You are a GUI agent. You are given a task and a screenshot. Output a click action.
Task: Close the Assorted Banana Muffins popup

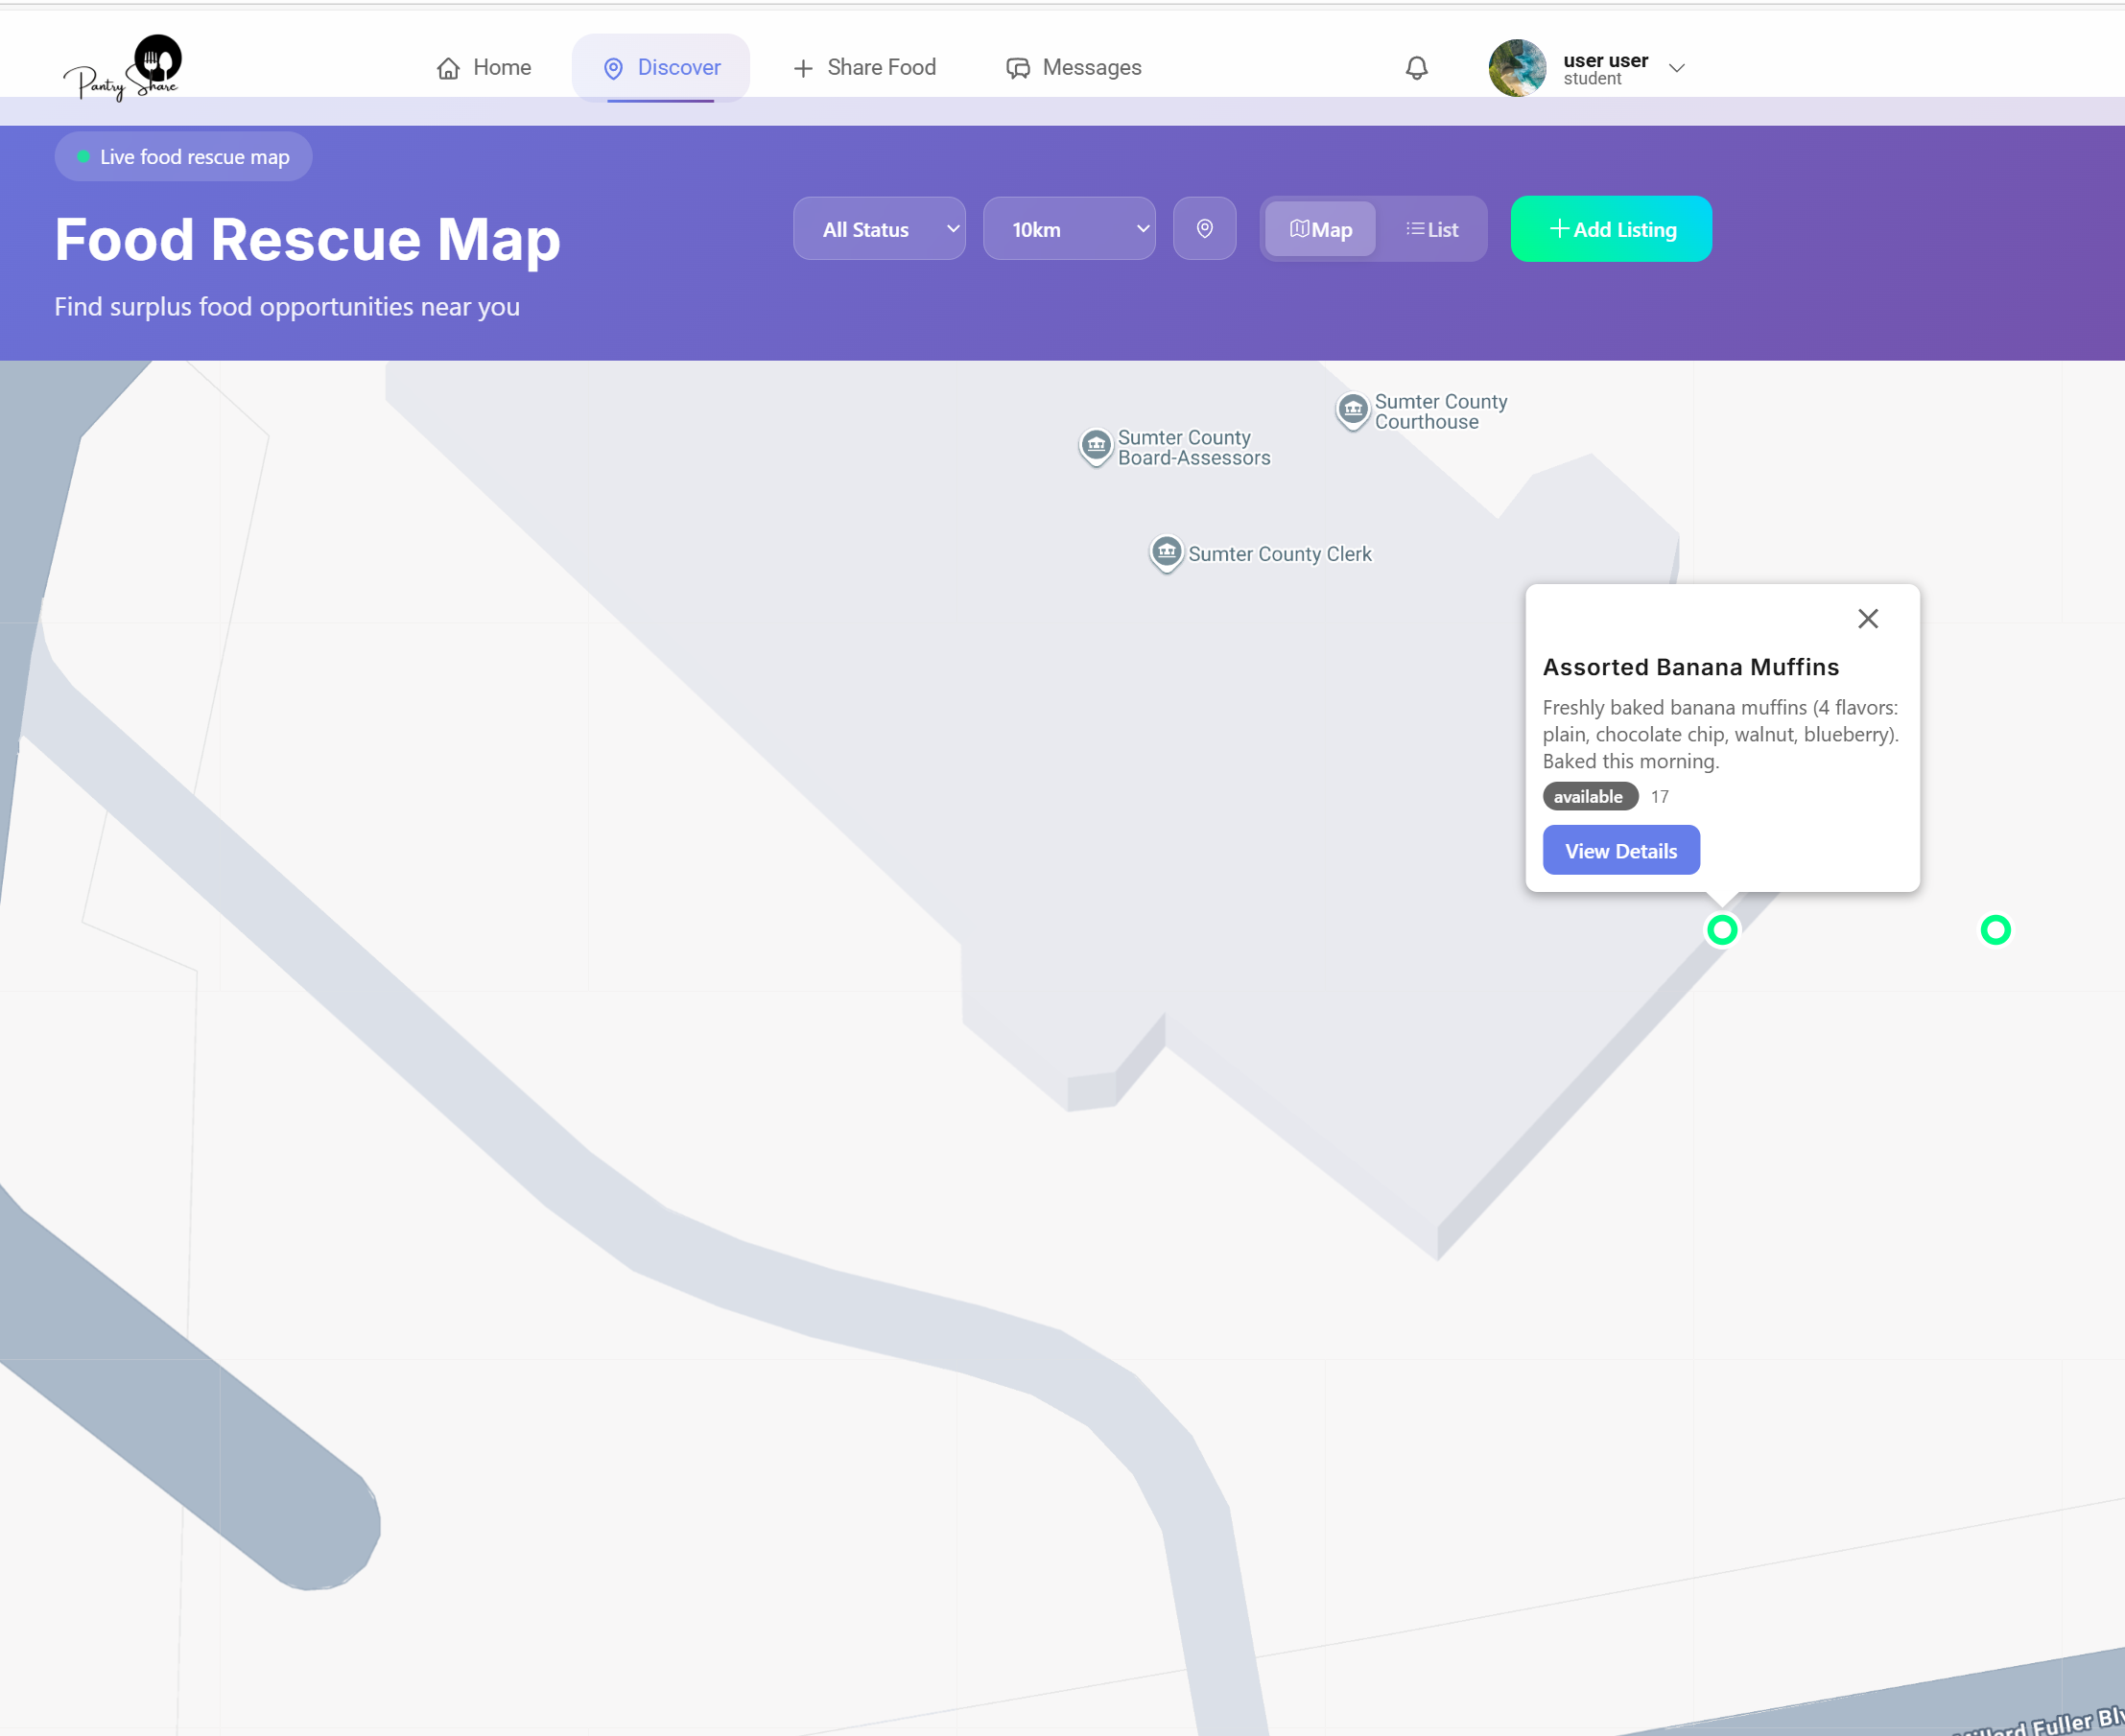pos(1867,619)
